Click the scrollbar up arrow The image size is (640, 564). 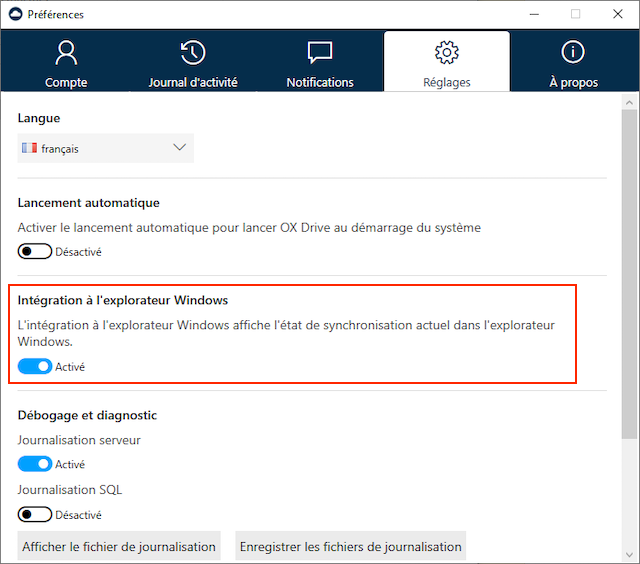tap(629, 102)
